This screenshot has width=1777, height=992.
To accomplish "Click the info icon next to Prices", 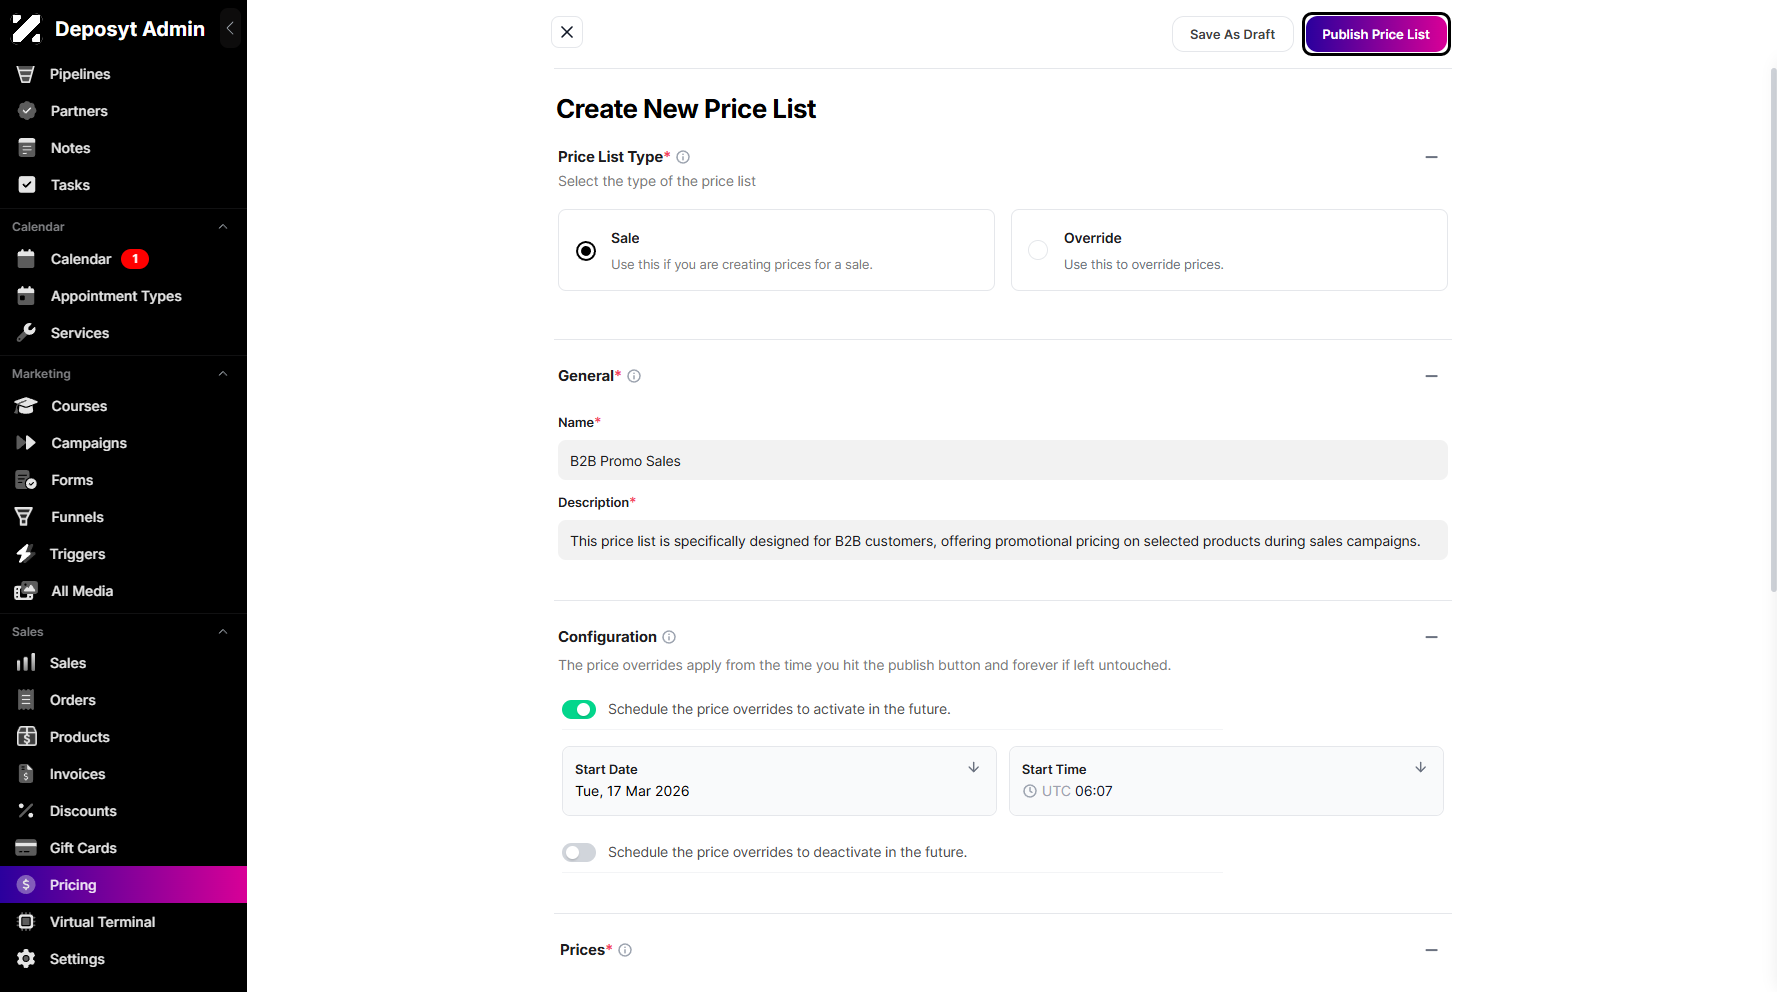I will [x=625, y=950].
